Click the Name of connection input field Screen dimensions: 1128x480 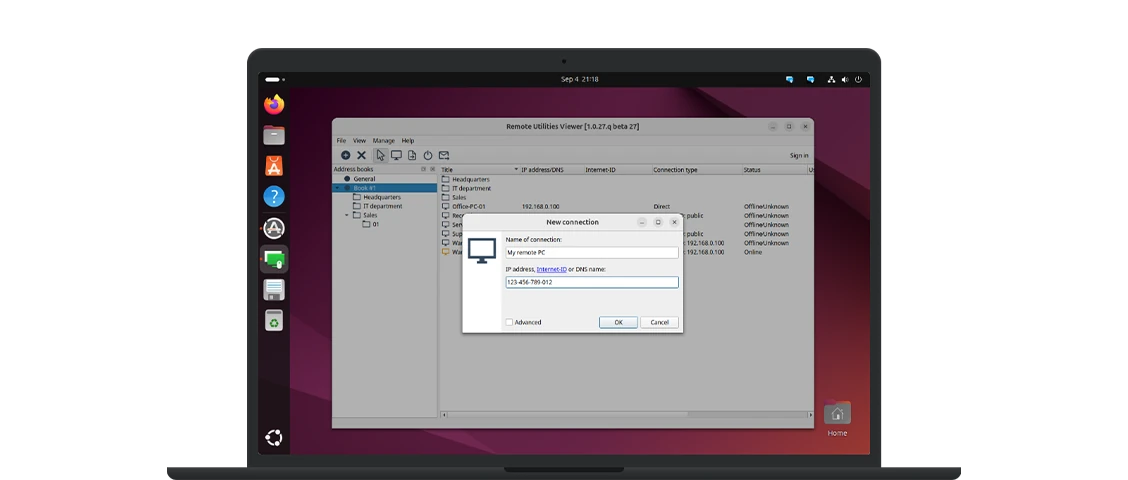click(591, 253)
